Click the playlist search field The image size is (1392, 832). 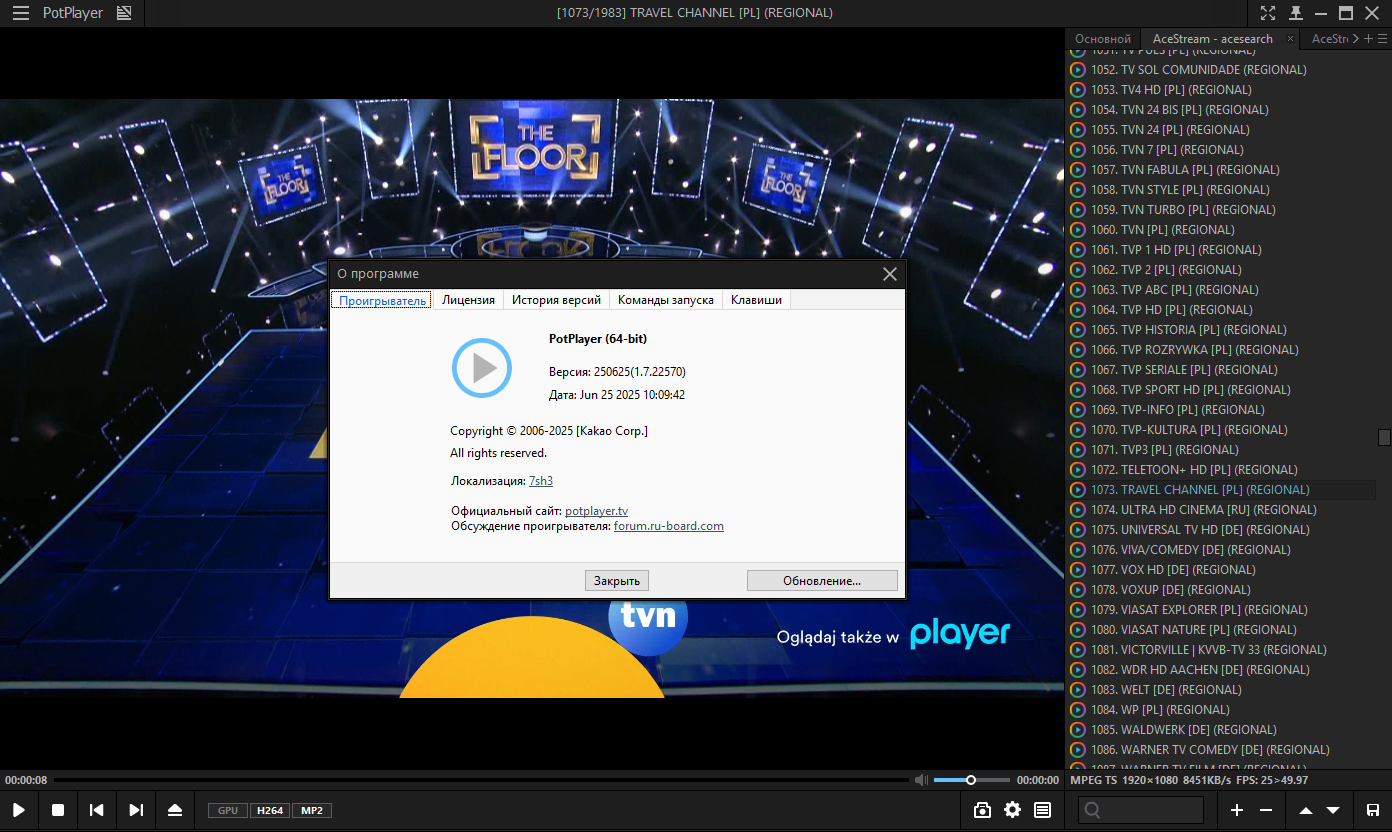[1141, 810]
